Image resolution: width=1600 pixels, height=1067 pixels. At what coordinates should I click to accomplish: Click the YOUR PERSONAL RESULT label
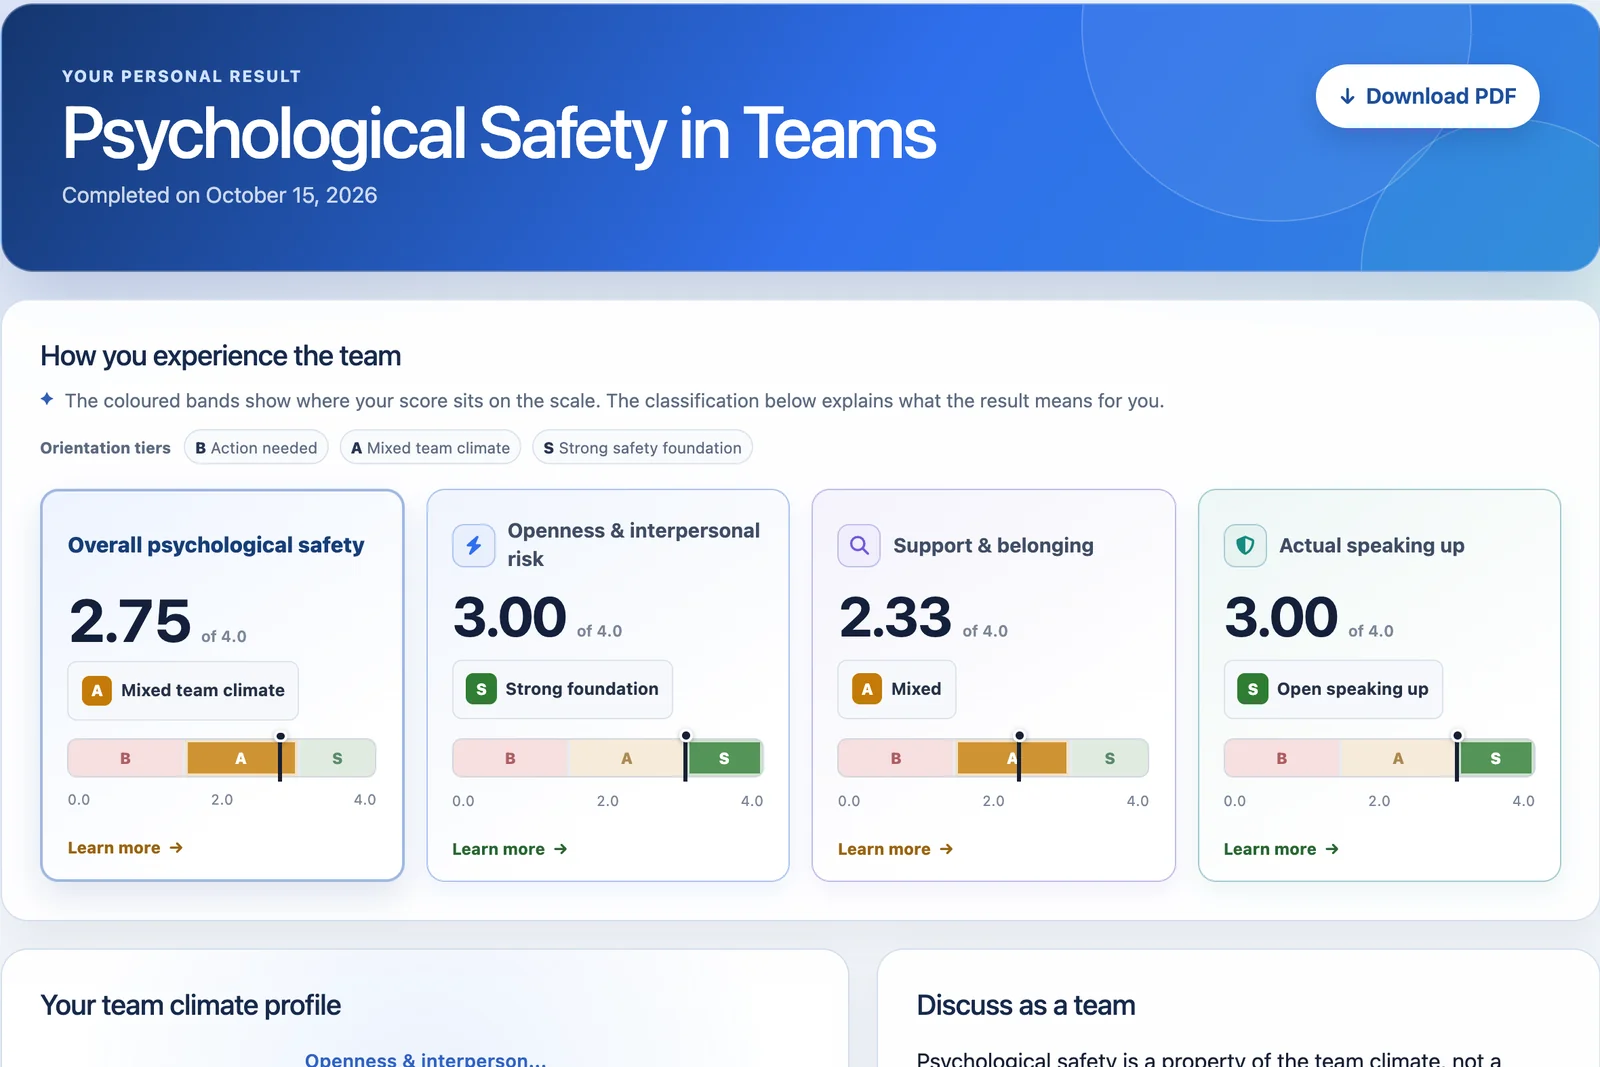coord(181,76)
